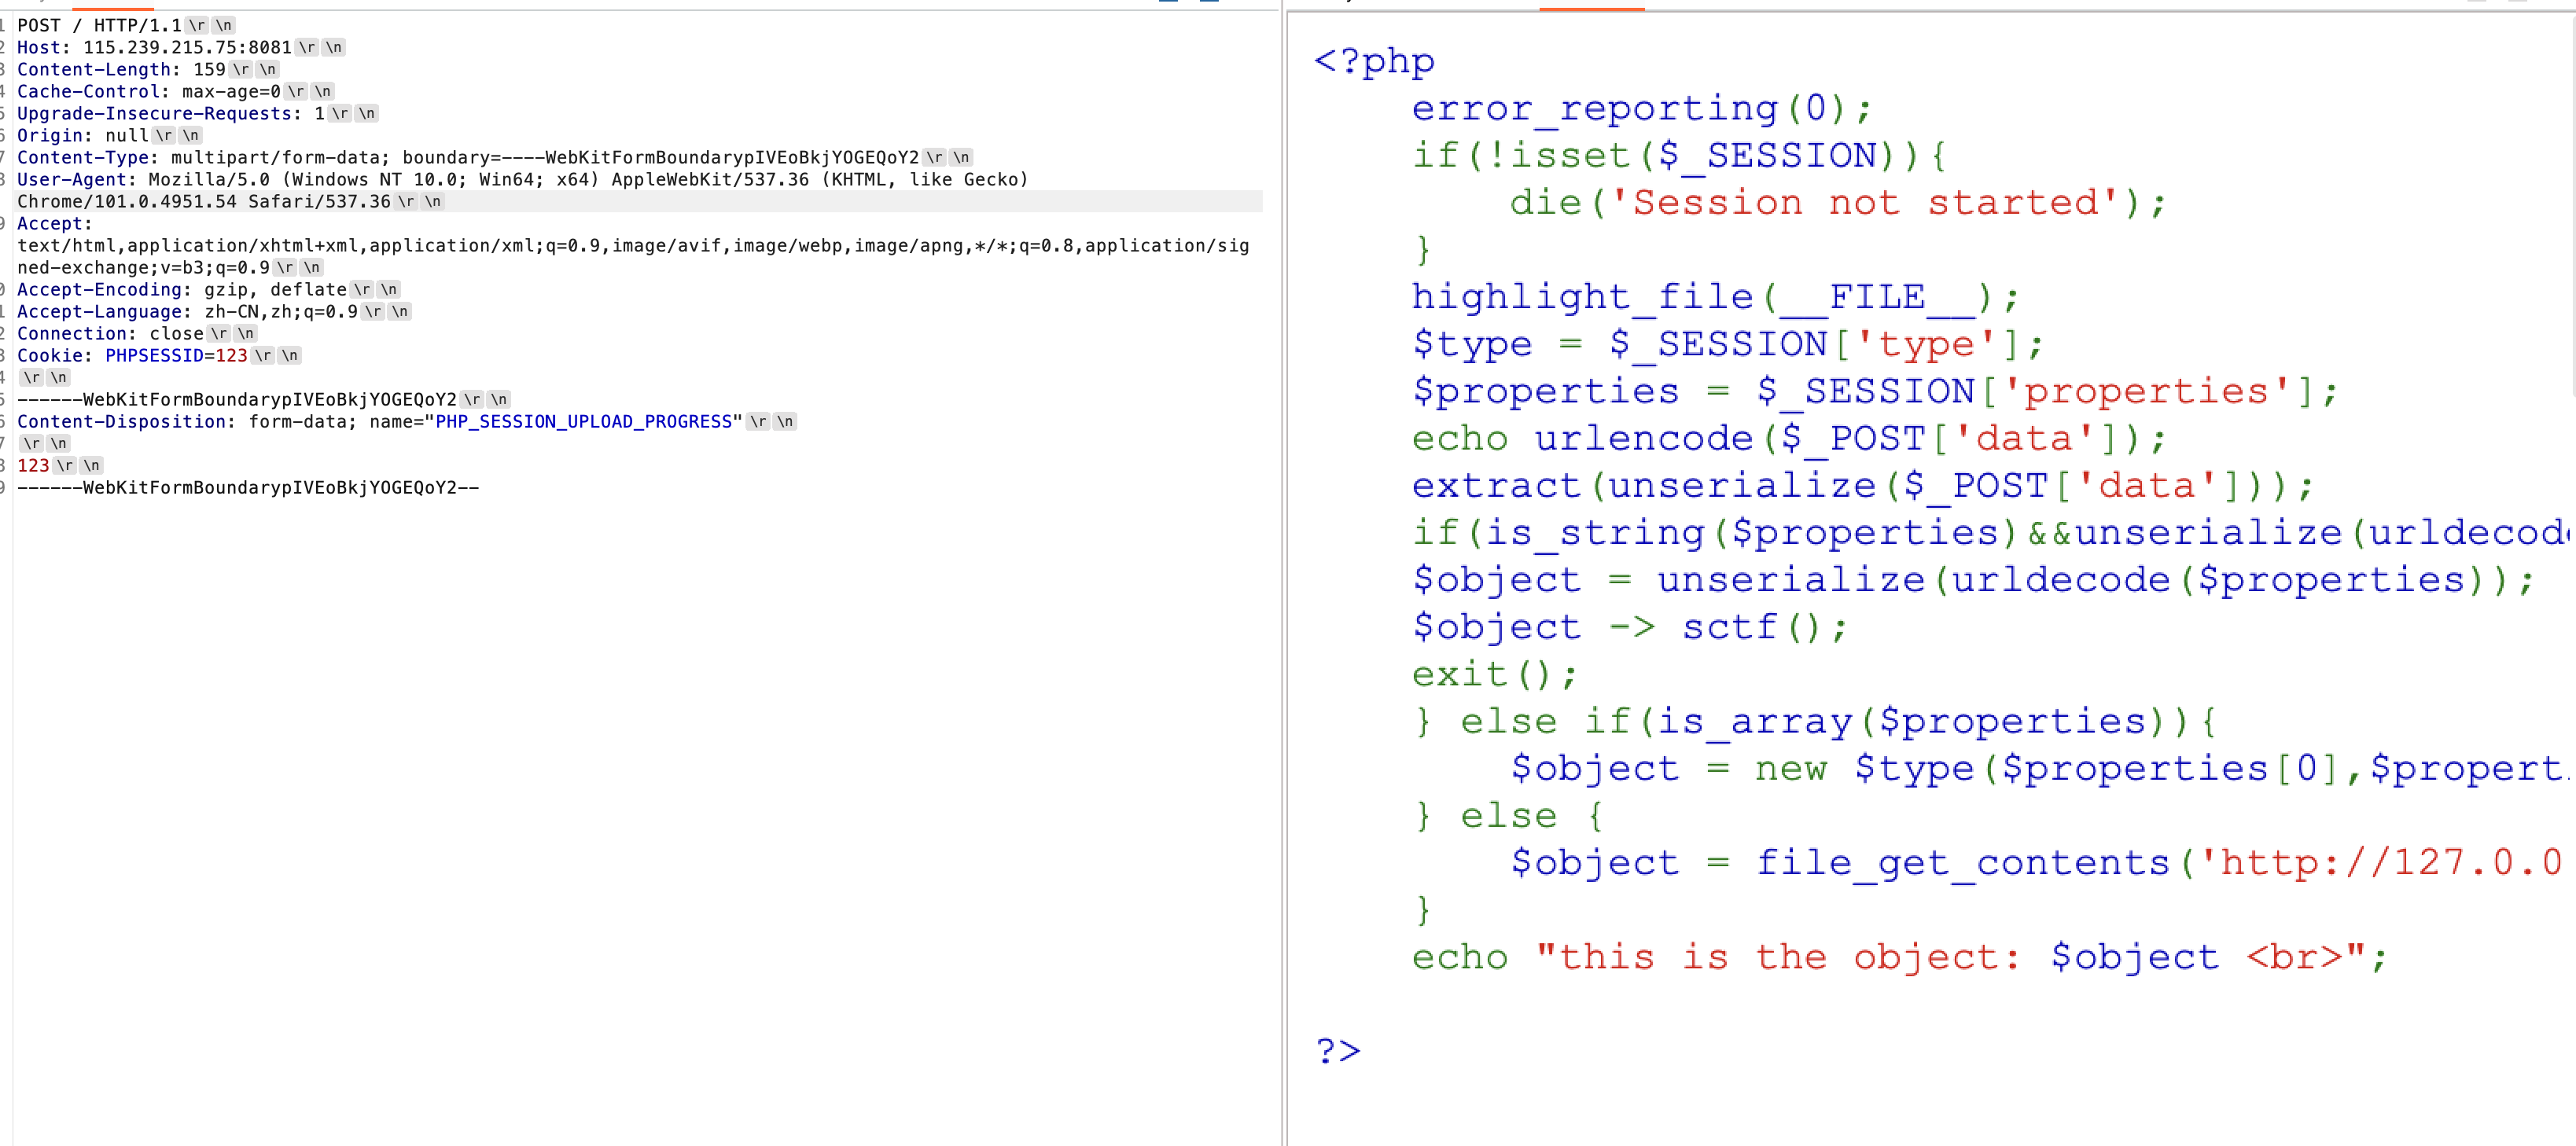Click the Accept-Encoding gzip, deflate line
The width and height of the screenshot is (2576, 1146).
(x=181, y=289)
